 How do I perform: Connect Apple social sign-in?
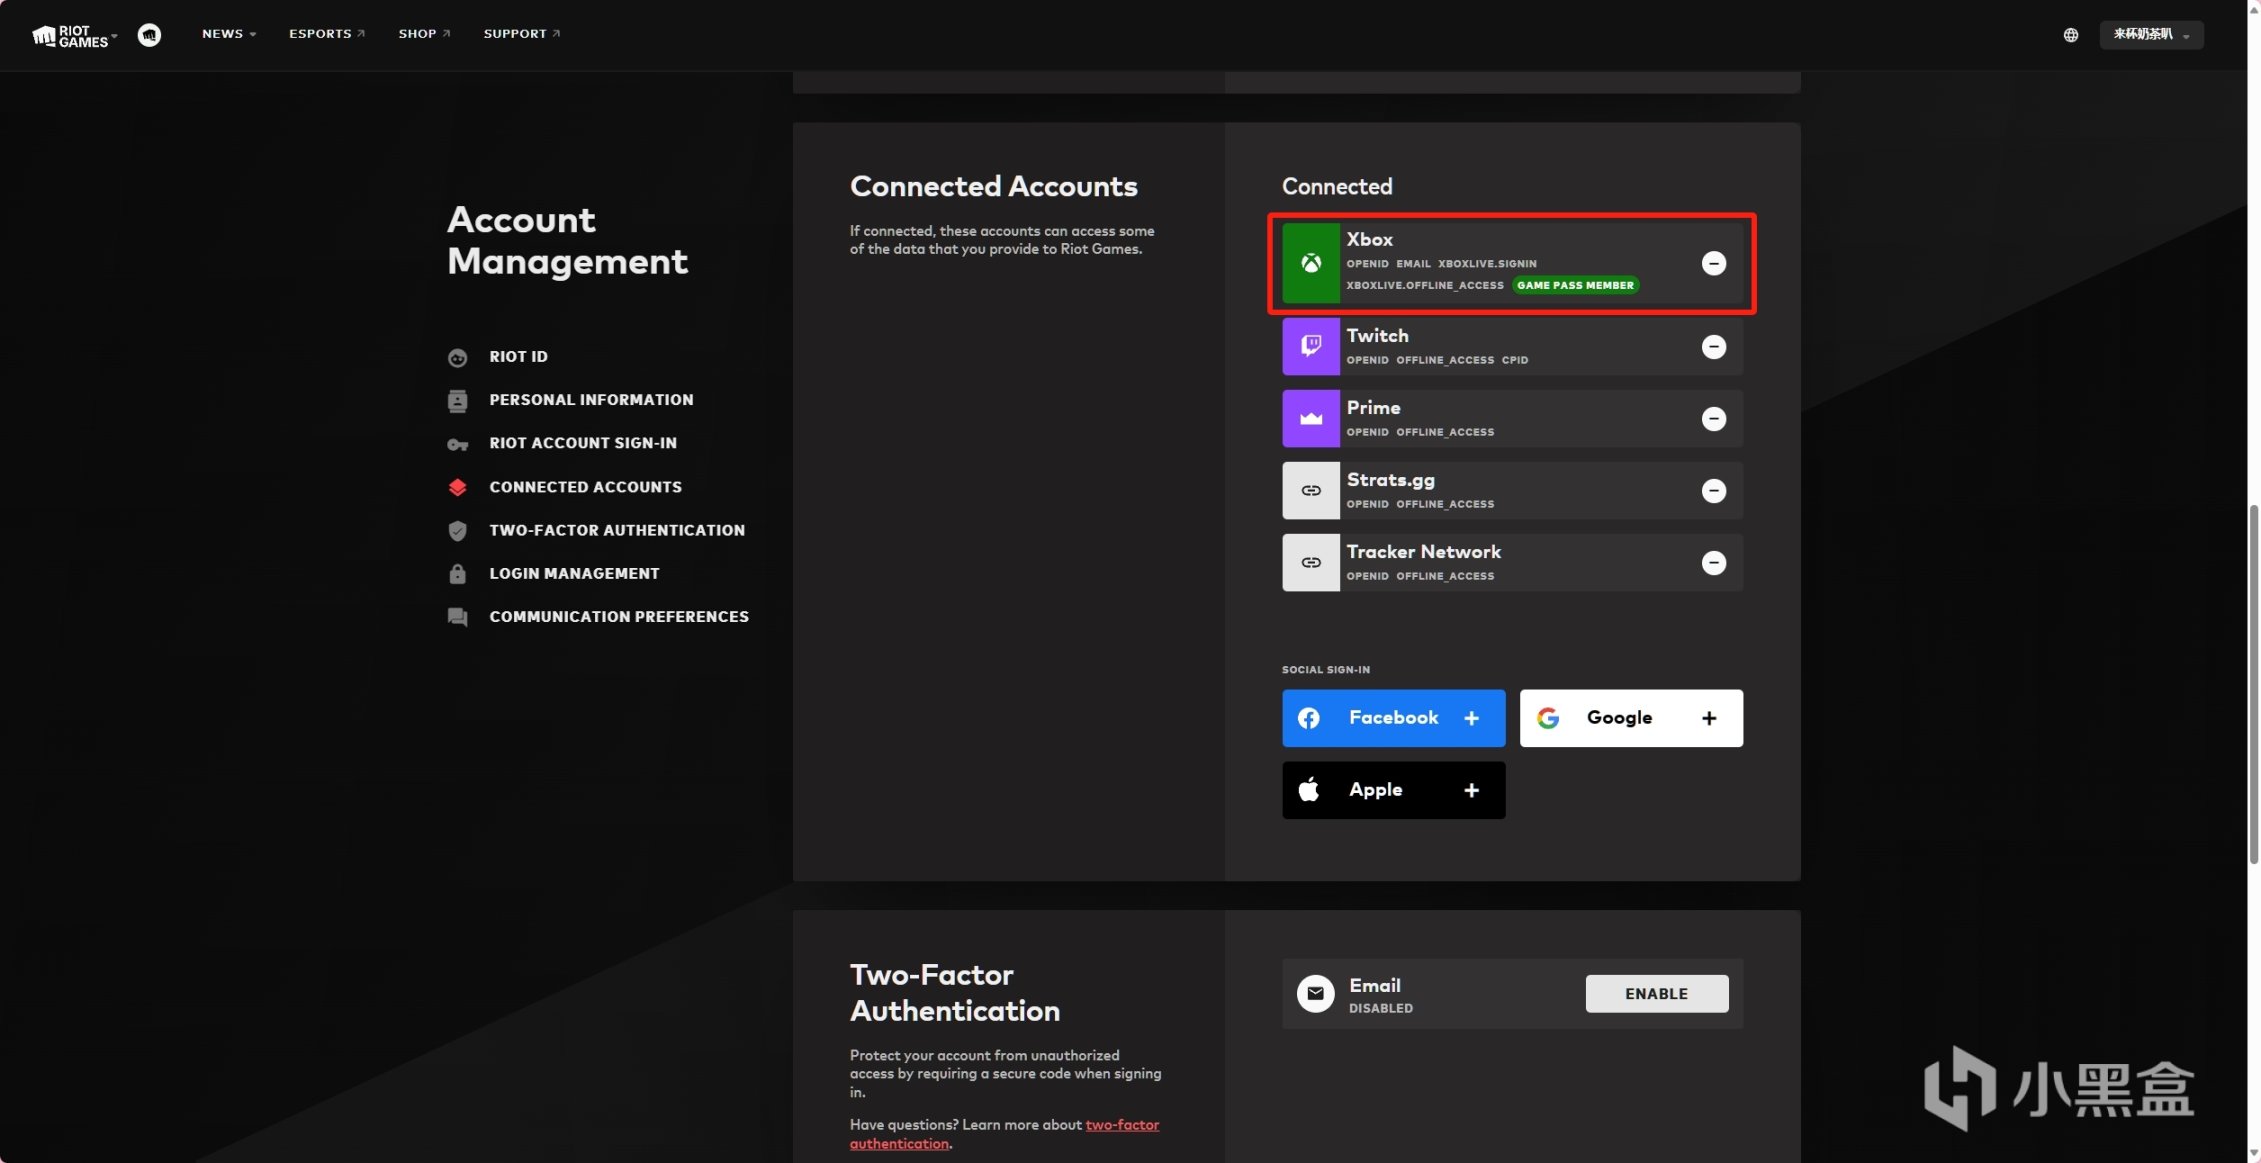(x=1394, y=790)
